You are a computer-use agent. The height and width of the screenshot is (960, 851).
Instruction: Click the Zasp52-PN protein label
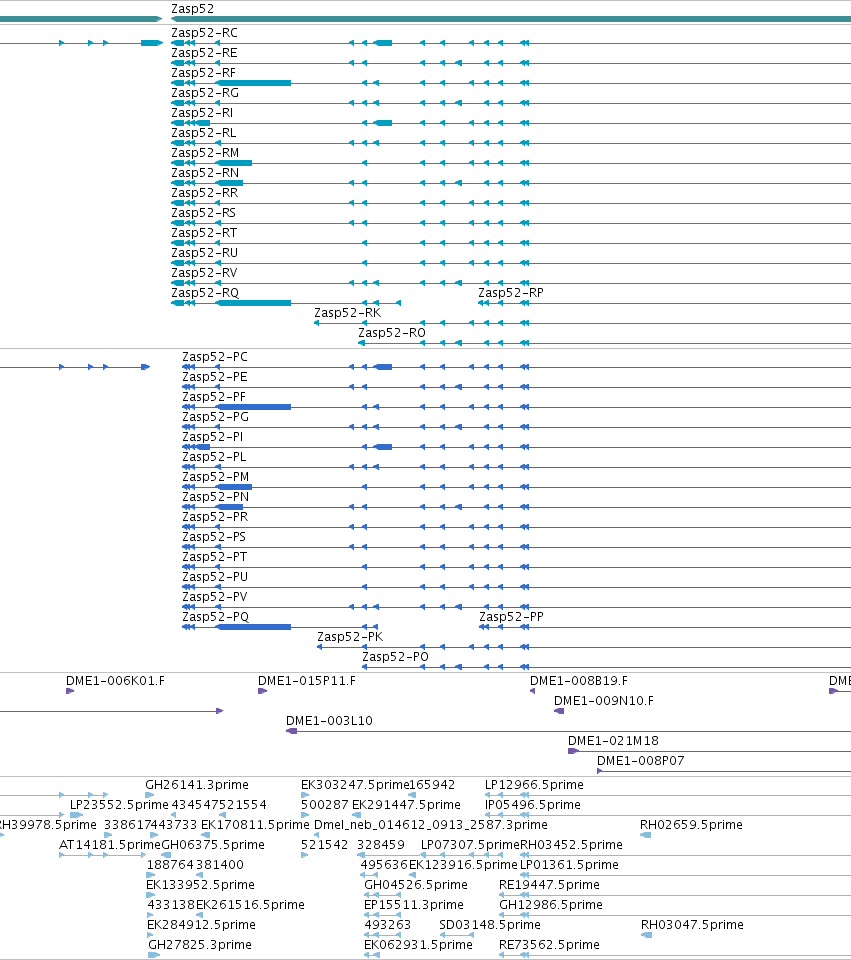tap(216, 497)
